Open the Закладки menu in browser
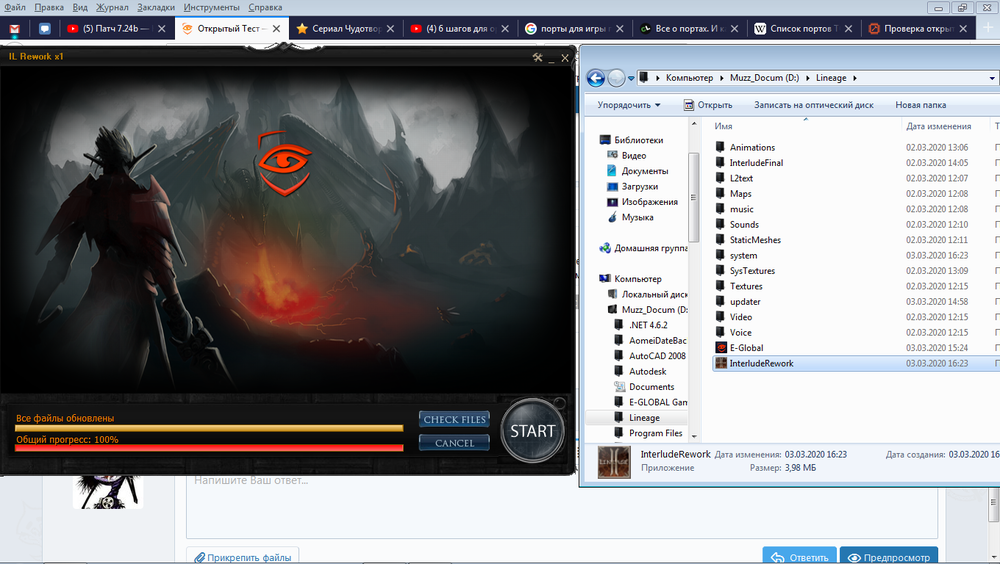 click(x=155, y=7)
